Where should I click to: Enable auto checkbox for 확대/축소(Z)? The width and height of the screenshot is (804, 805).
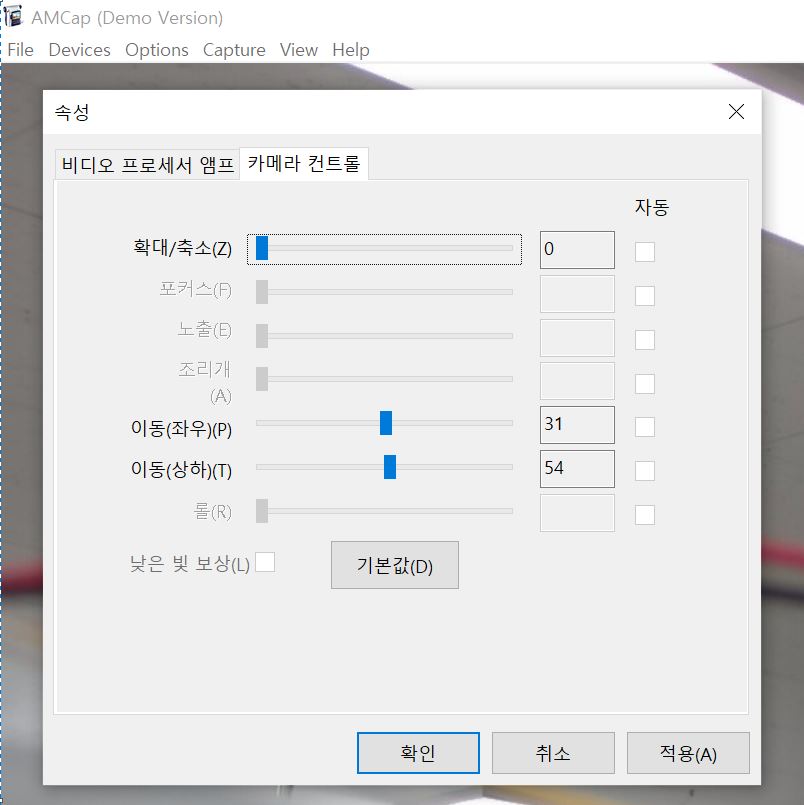(645, 252)
